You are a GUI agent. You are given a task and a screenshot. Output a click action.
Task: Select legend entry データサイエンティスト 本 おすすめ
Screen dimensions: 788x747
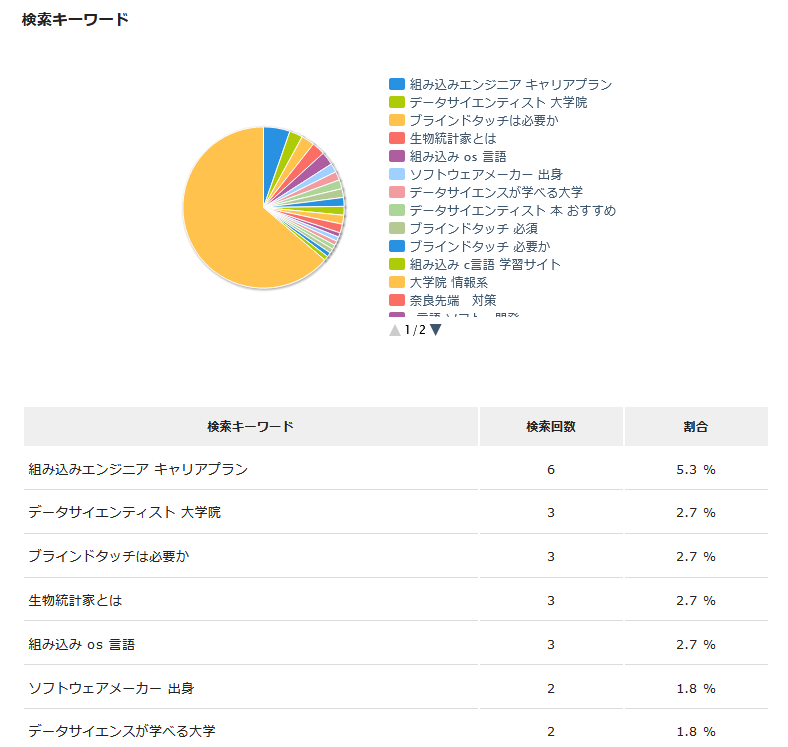click(503, 210)
